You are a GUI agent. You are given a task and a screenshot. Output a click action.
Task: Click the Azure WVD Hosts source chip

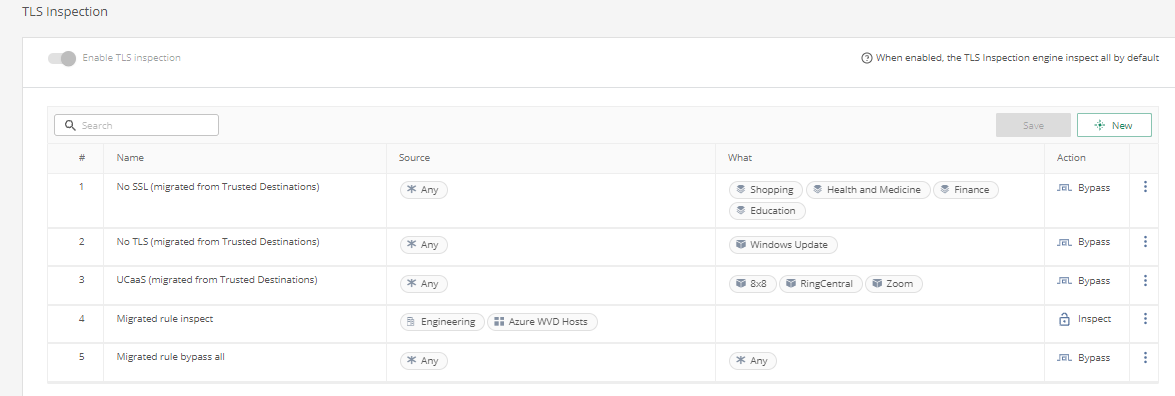point(543,322)
